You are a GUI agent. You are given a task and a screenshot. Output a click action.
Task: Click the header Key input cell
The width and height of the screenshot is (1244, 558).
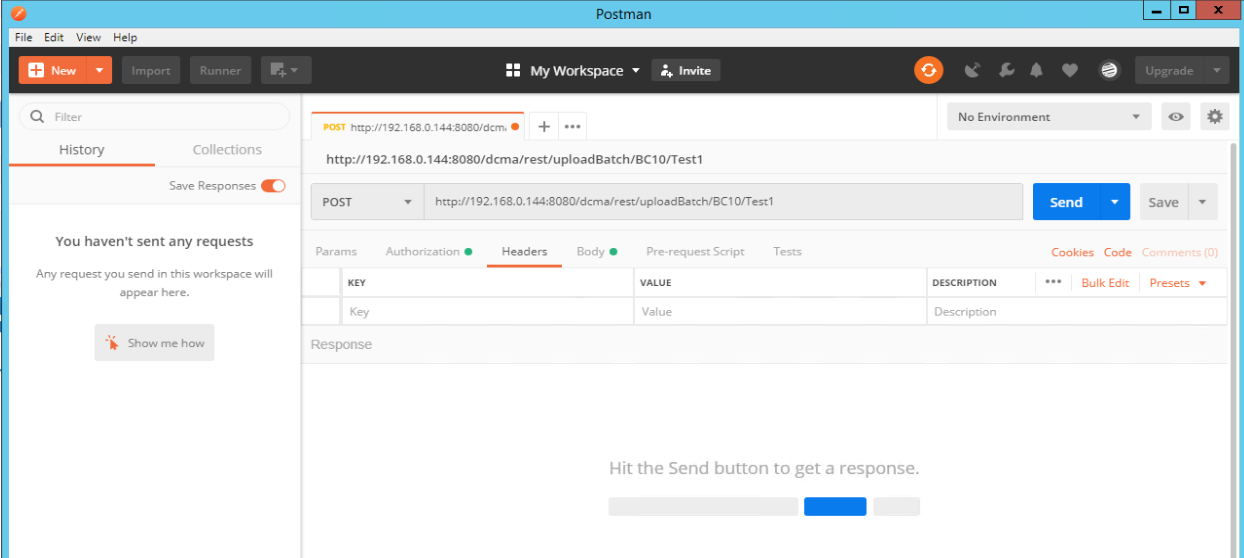(487, 311)
